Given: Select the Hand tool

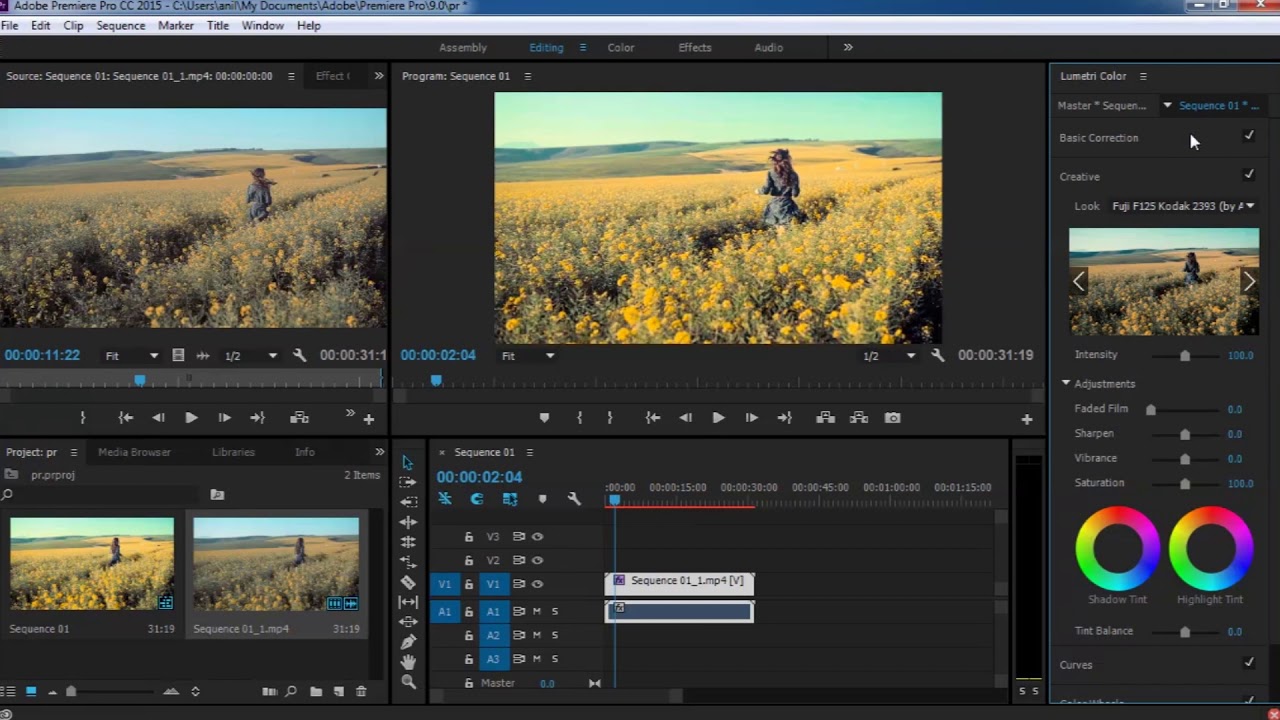Looking at the screenshot, I should (408, 662).
